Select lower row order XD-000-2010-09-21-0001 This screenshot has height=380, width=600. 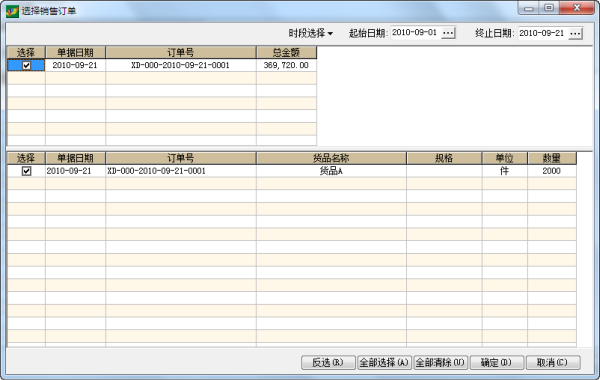click(181, 171)
